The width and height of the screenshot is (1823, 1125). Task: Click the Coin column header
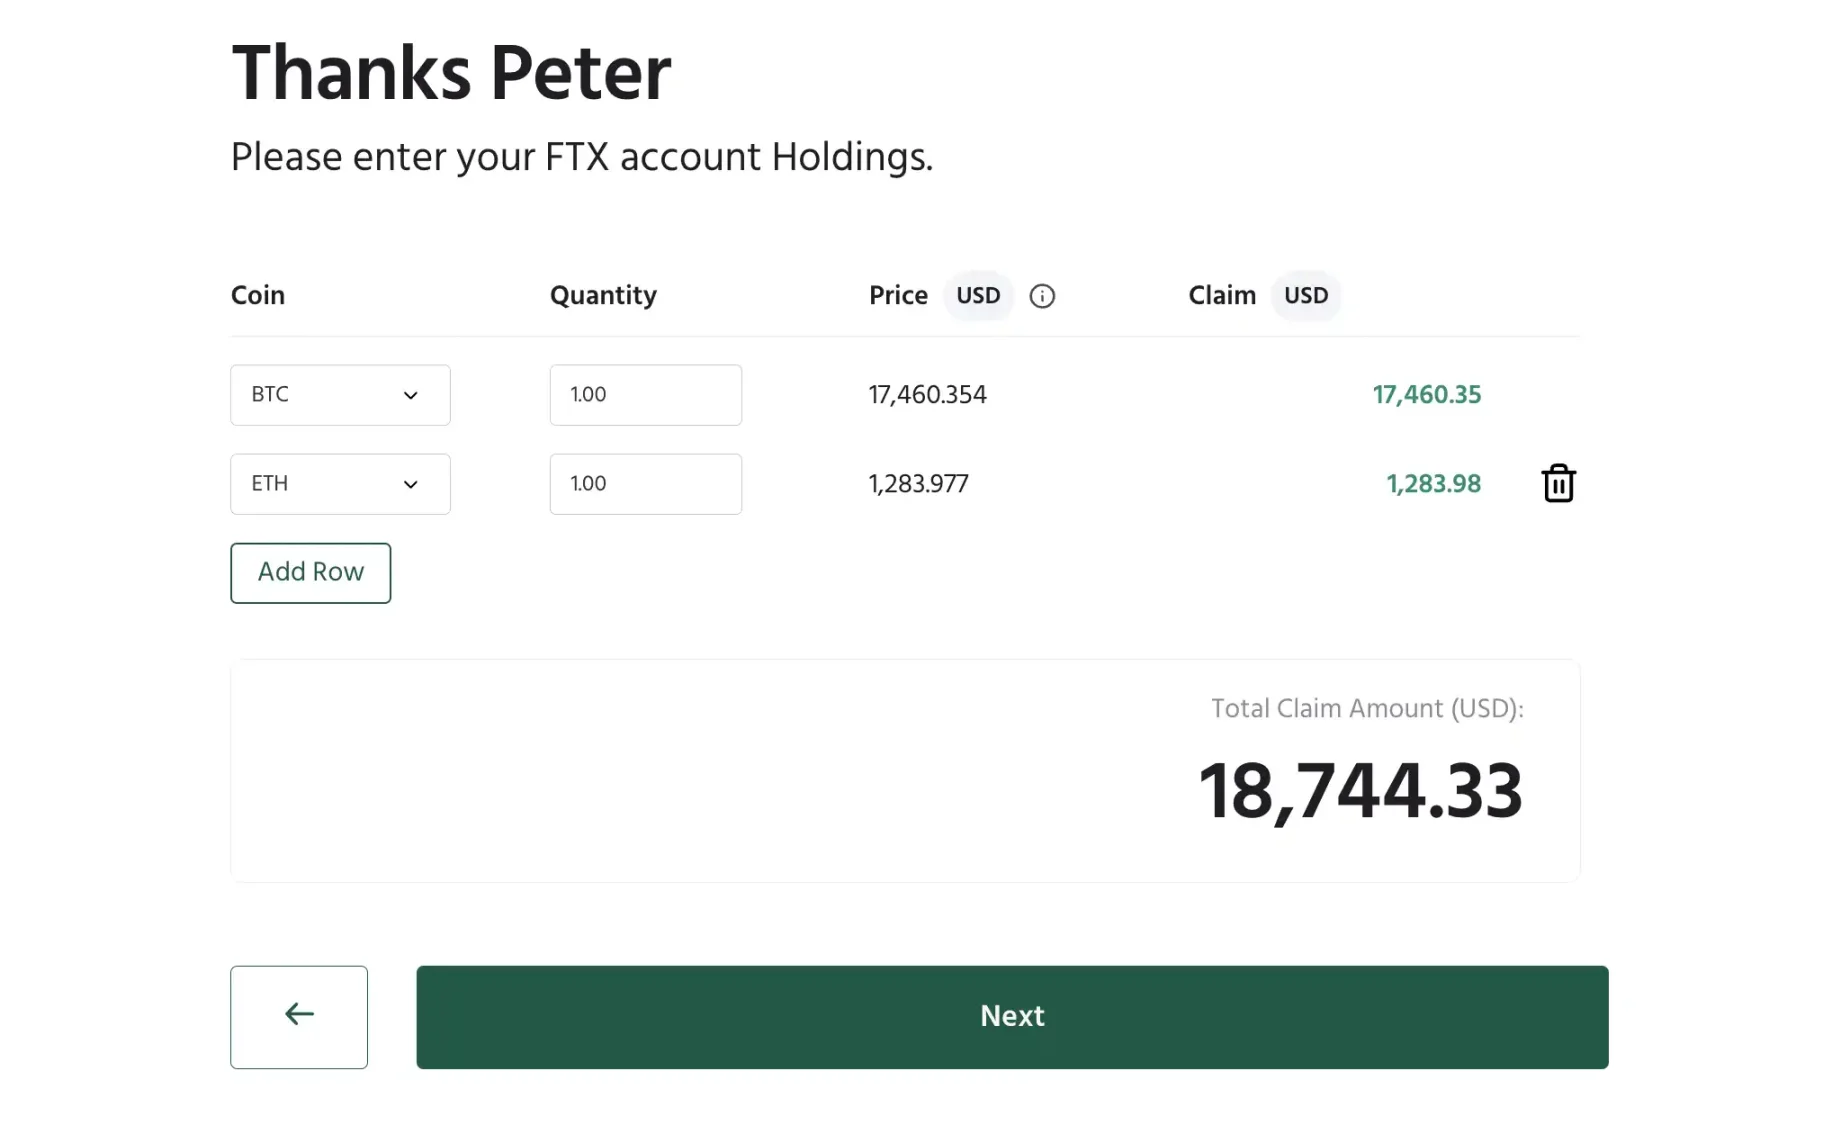(x=258, y=296)
